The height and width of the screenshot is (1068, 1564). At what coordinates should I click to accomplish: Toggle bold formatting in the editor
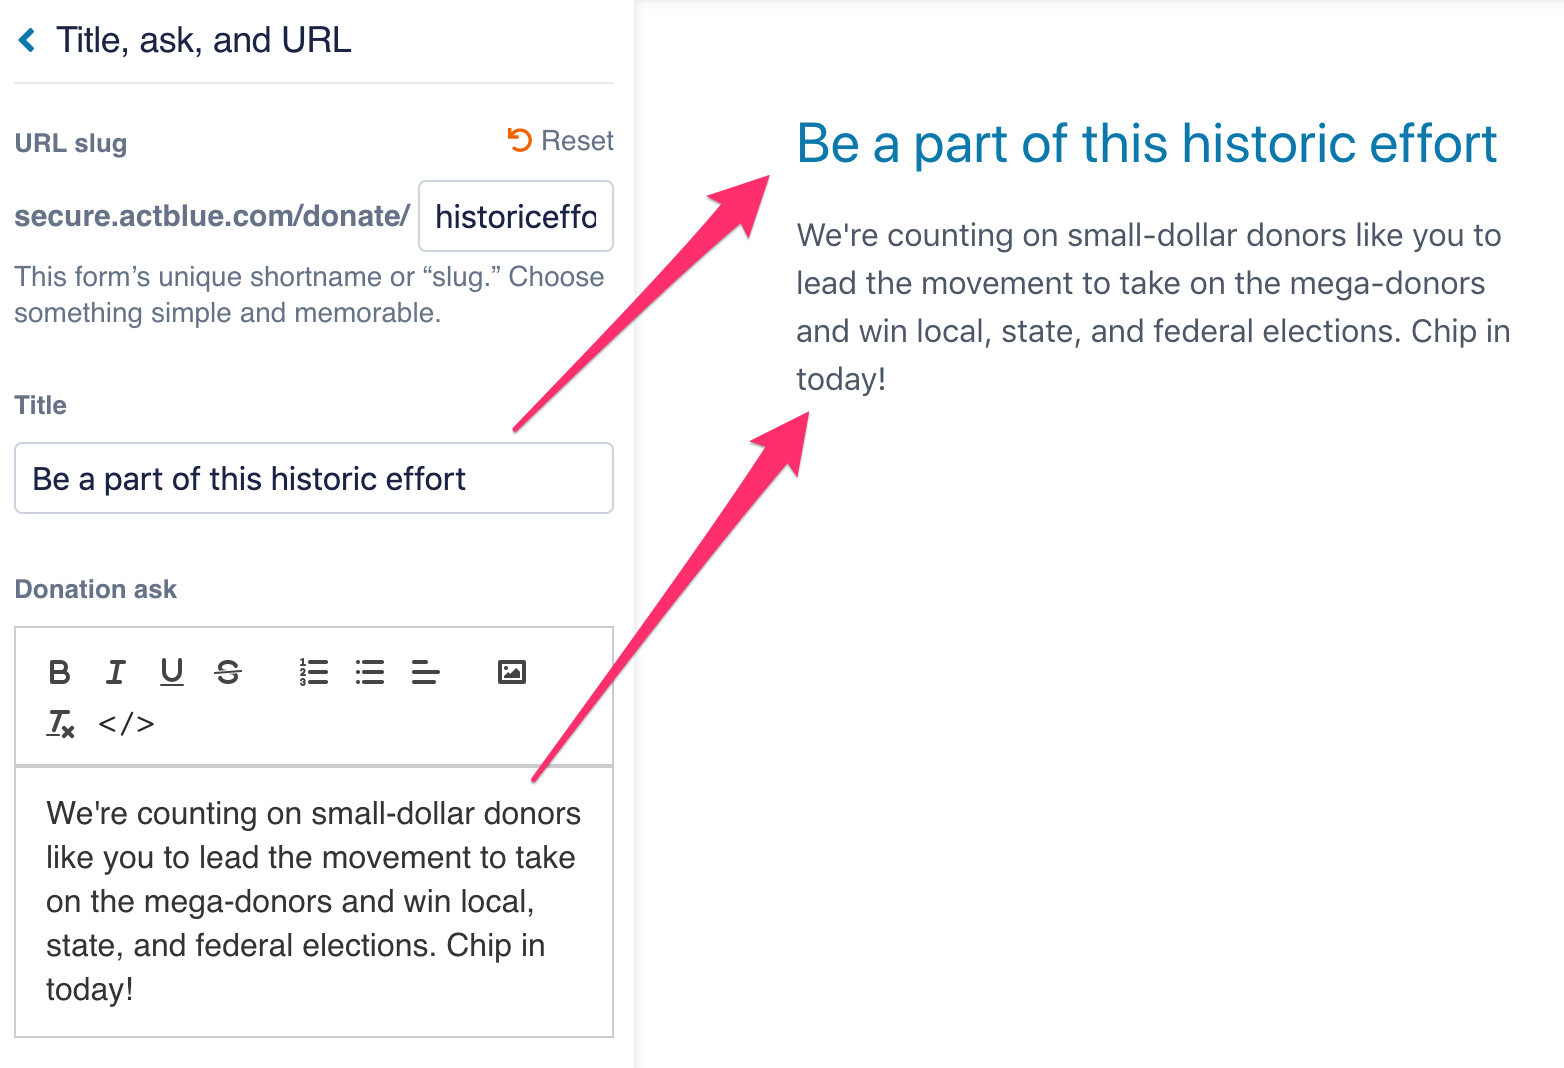(x=59, y=672)
